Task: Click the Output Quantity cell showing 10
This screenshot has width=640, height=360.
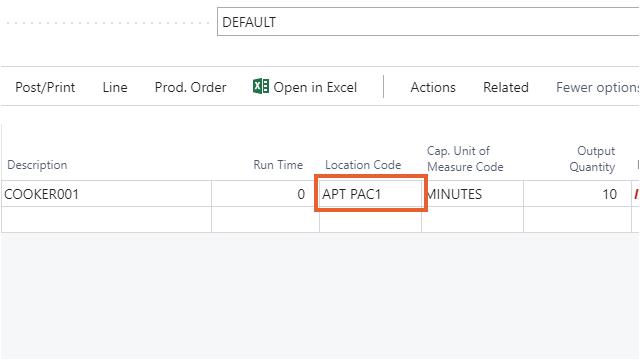Action: (577, 194)
